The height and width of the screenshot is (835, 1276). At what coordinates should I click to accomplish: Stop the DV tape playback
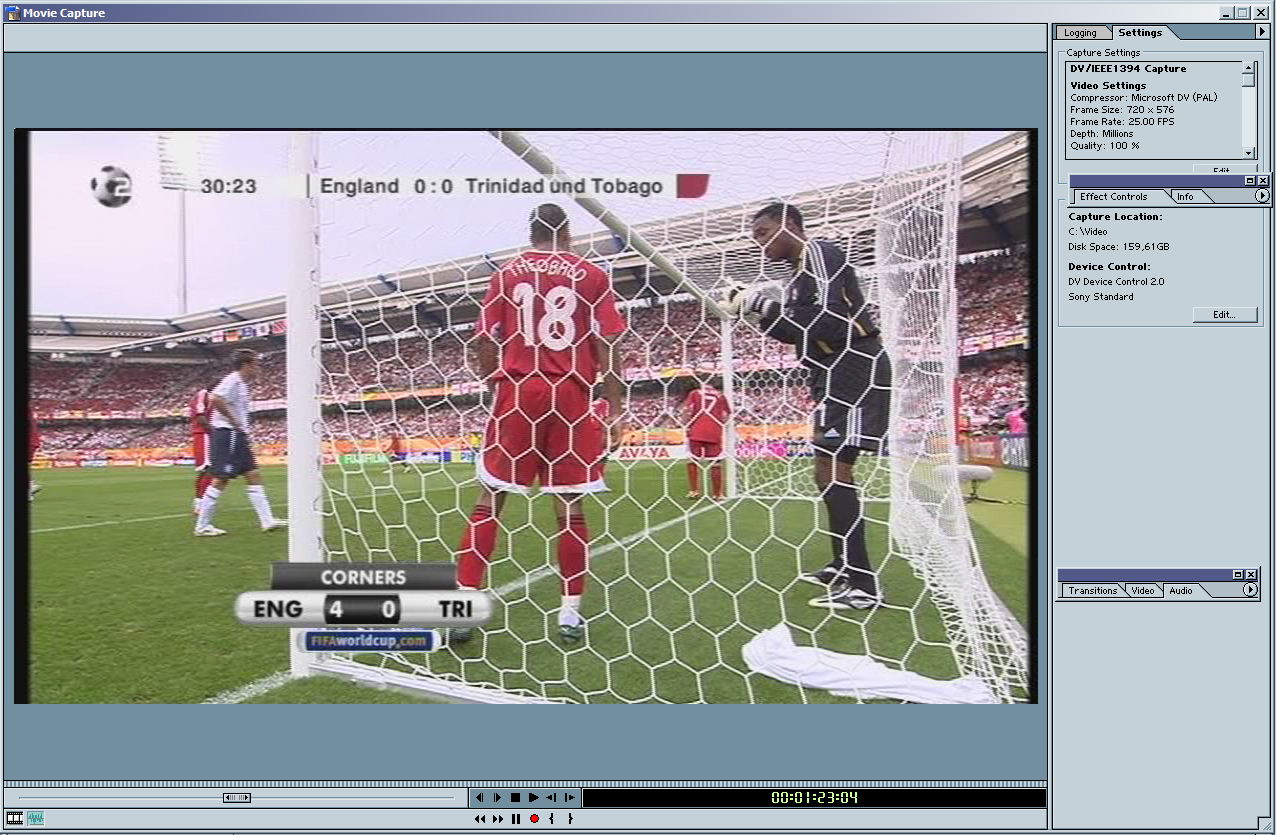pyautogui.click(x=516, y=797)
